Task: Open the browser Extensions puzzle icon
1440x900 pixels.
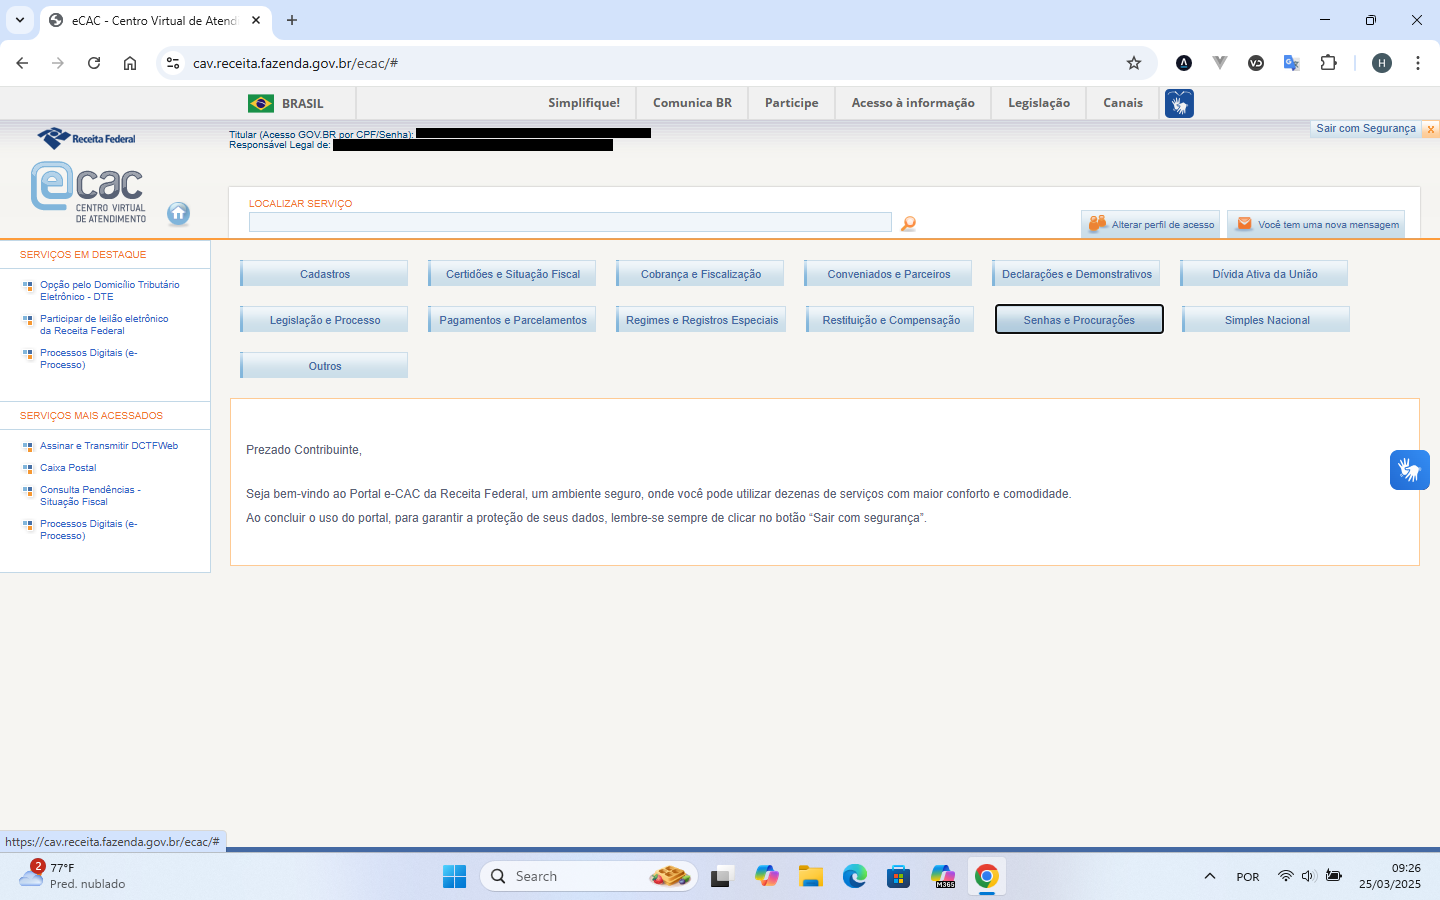Action: click(1328, 63)
